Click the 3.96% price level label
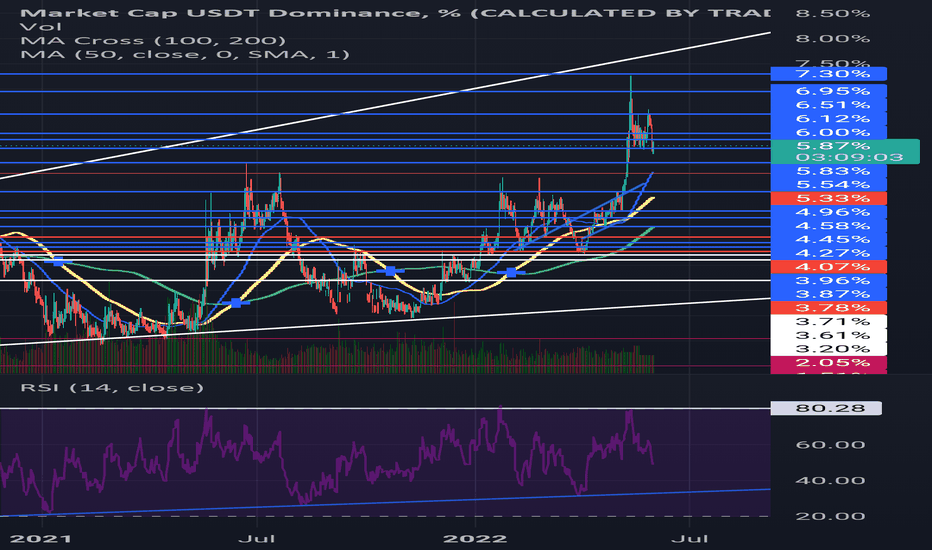Image resolution: width=932 pixels, height=550 pixels. click(x=829, y=280)
